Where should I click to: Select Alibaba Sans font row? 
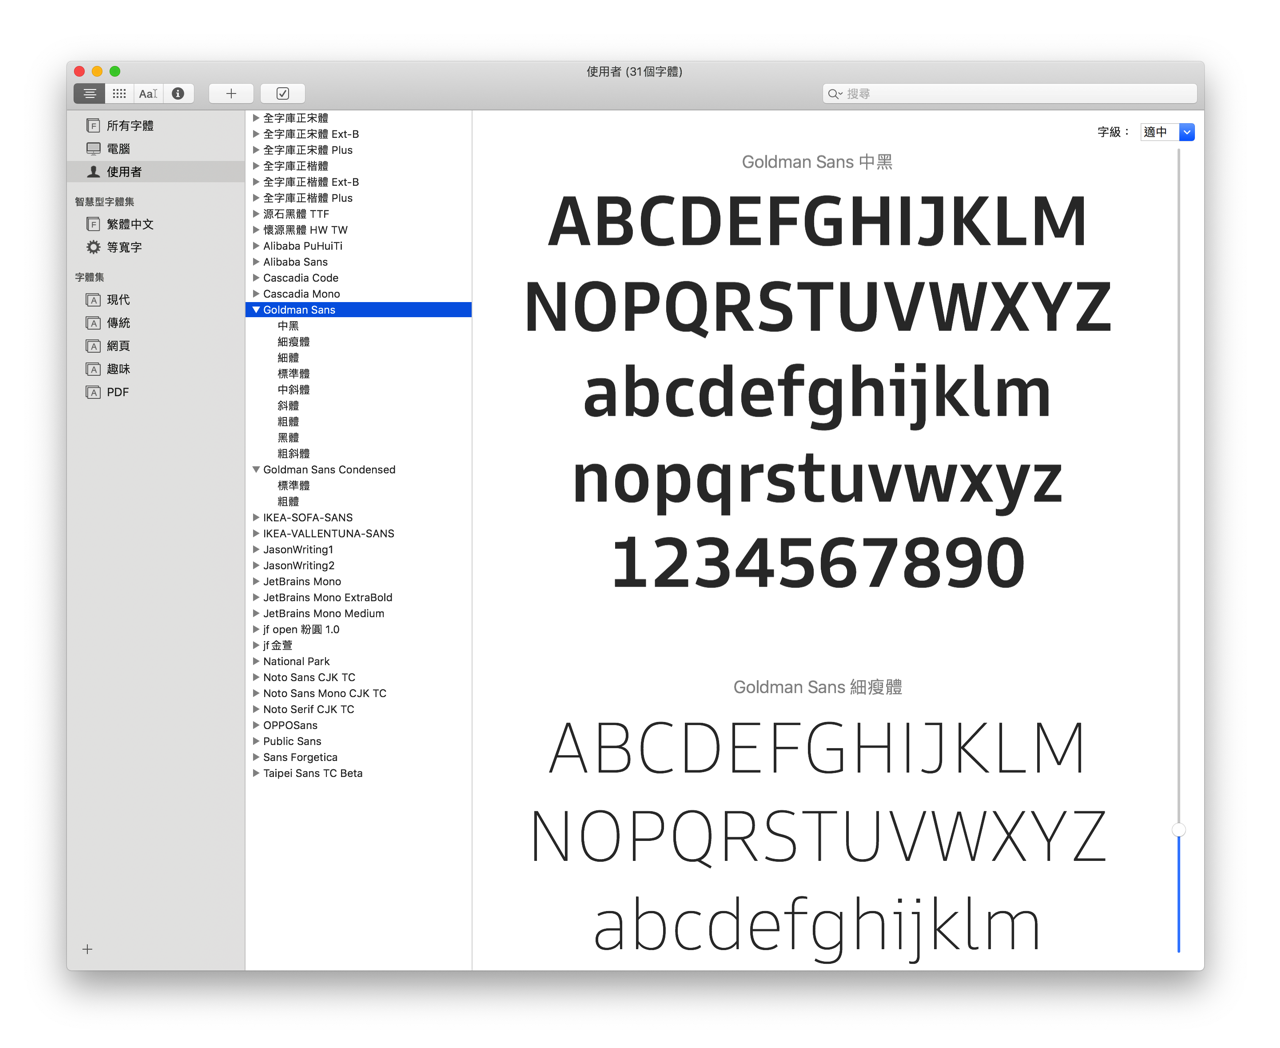pos(359,262)
